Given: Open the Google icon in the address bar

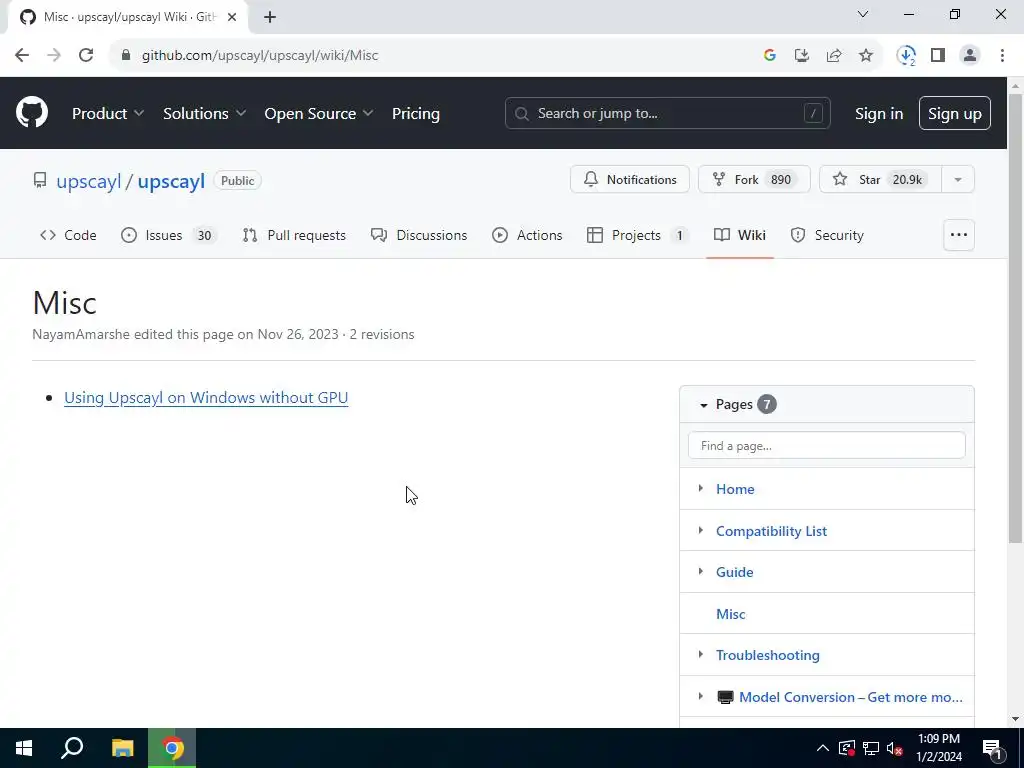Looking at the screenshot, I should (x=769, y=56).
